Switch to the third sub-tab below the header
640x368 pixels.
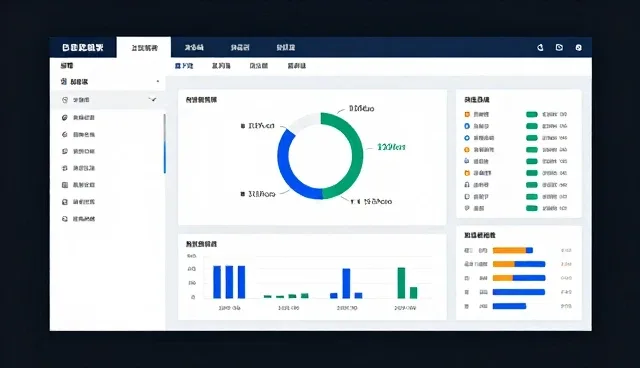click(x=259, y=66)
